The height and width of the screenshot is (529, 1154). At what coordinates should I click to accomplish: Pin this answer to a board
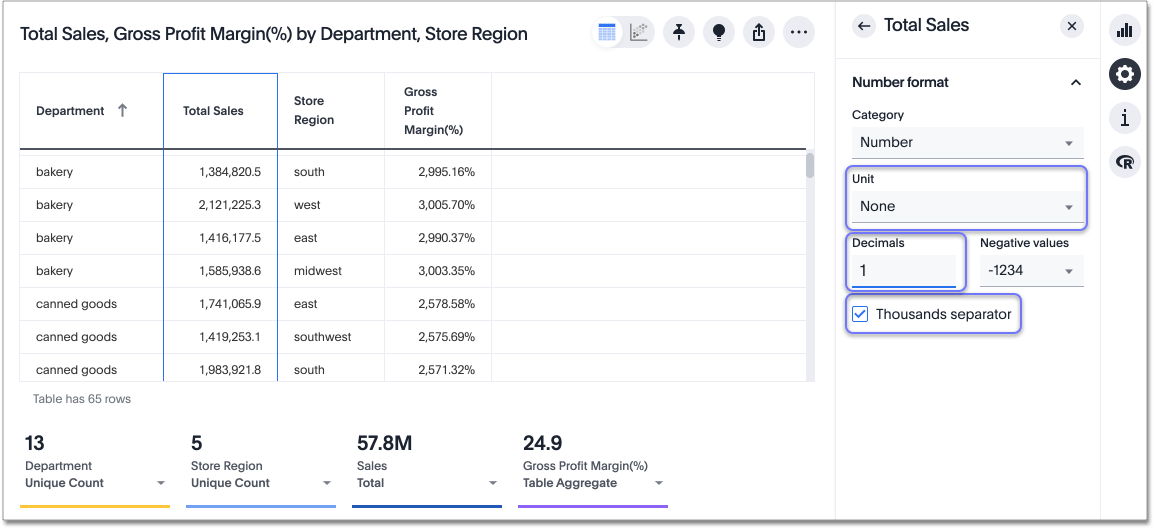[x=679, y=33]
